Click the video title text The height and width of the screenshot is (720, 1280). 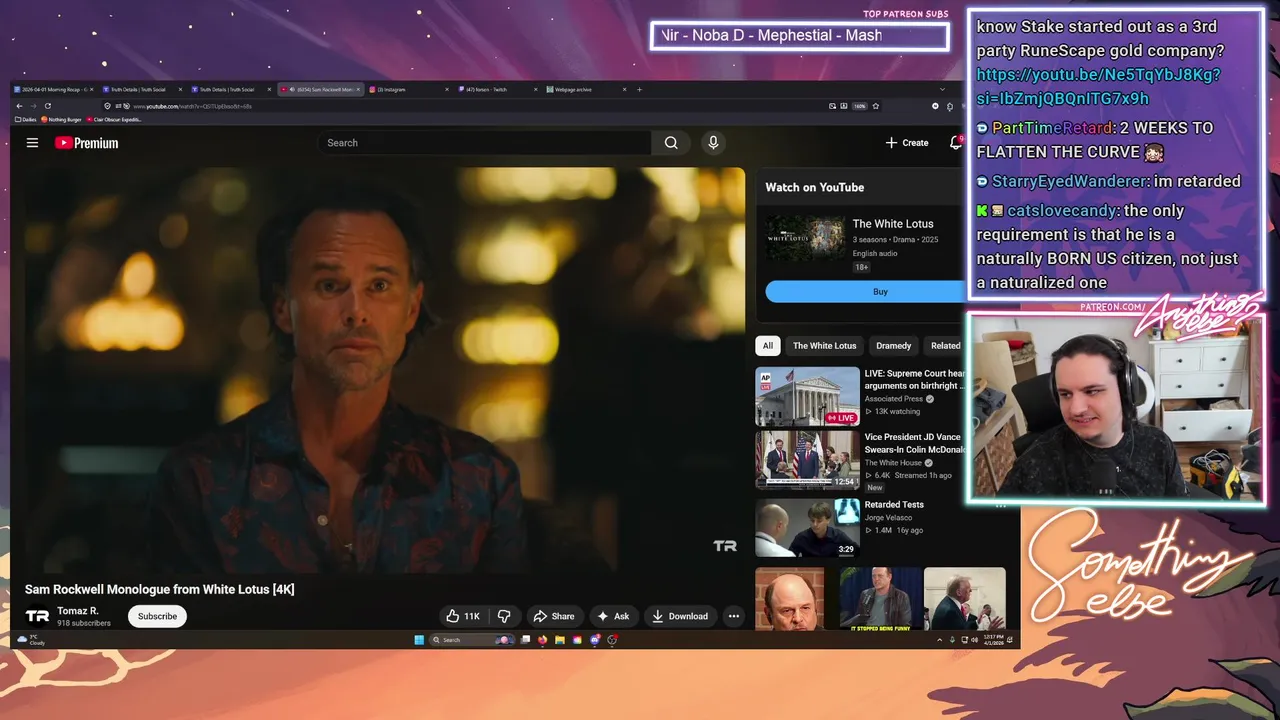pos(160,589)
